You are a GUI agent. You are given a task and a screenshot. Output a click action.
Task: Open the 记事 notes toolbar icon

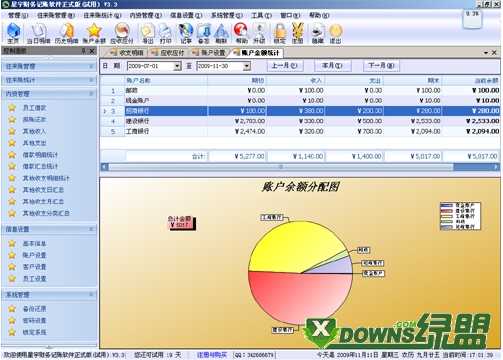186,33
